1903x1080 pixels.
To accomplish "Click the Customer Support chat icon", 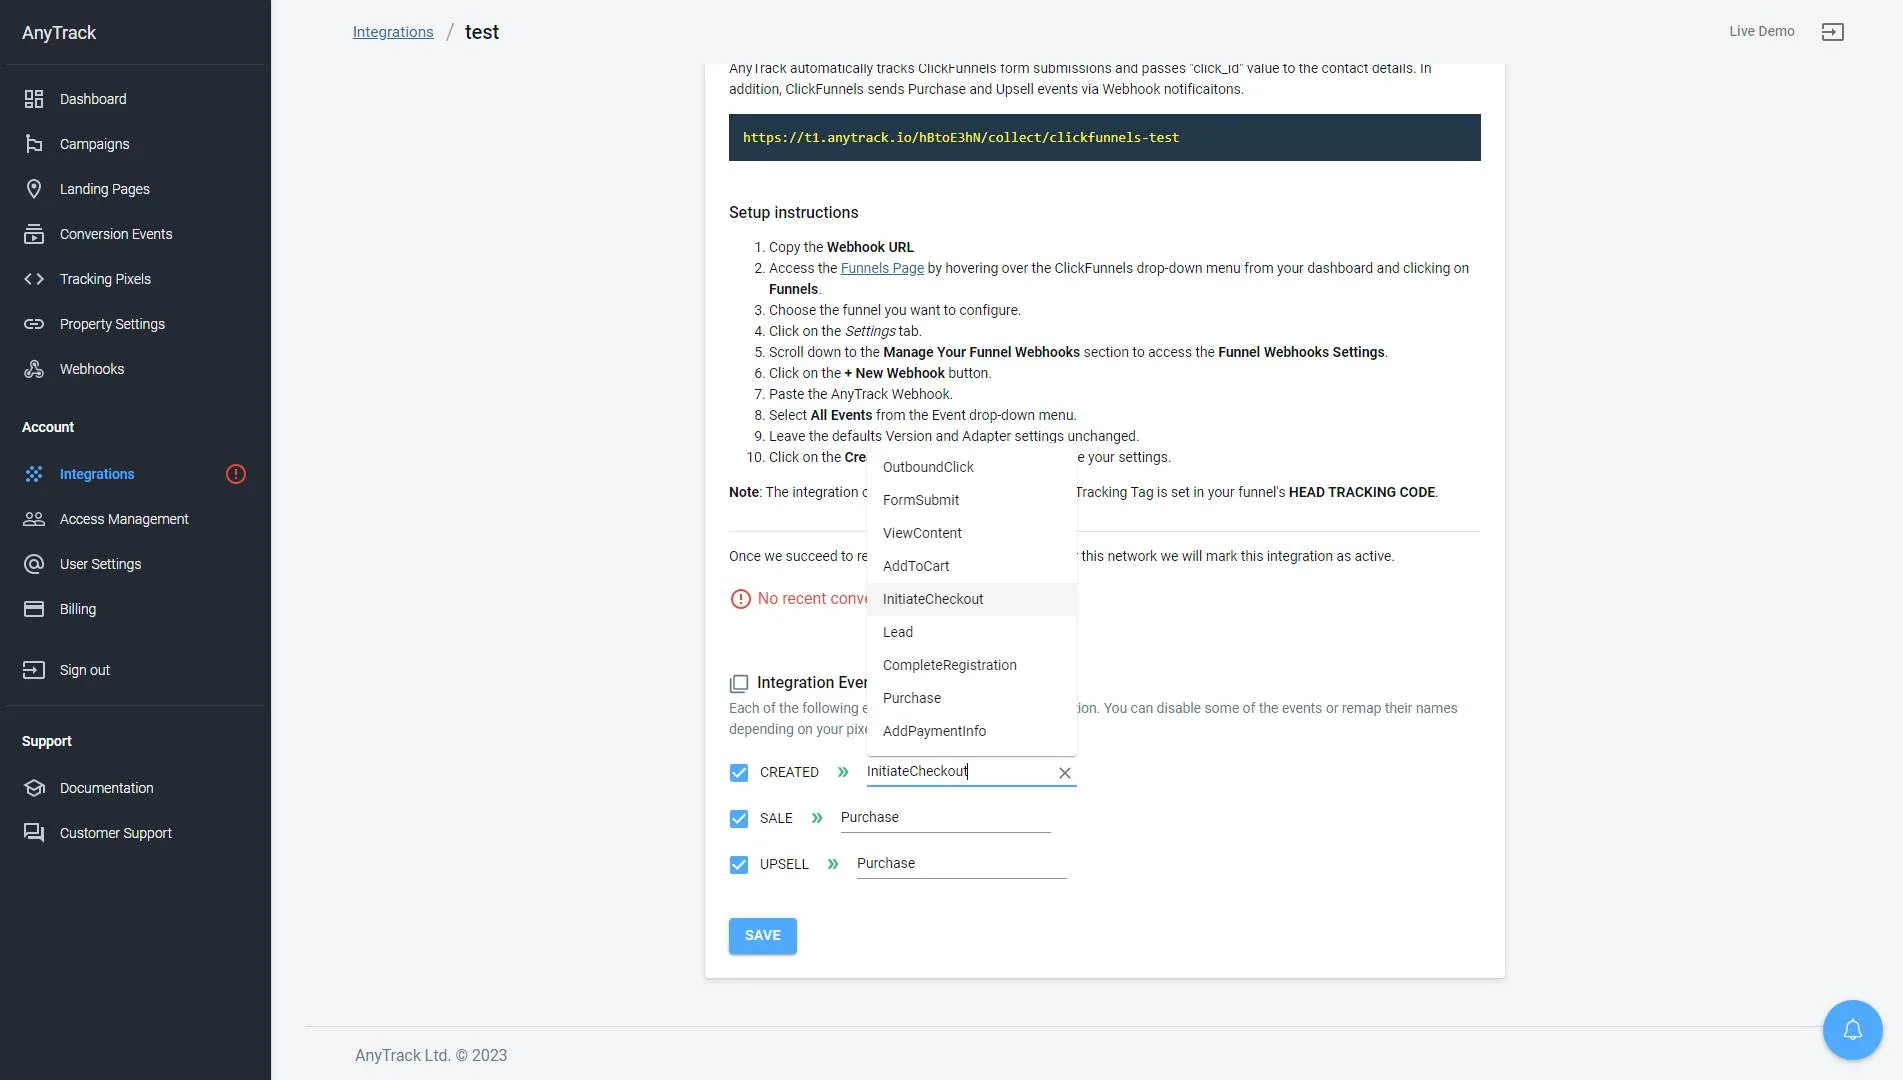I will pos(34,833).
